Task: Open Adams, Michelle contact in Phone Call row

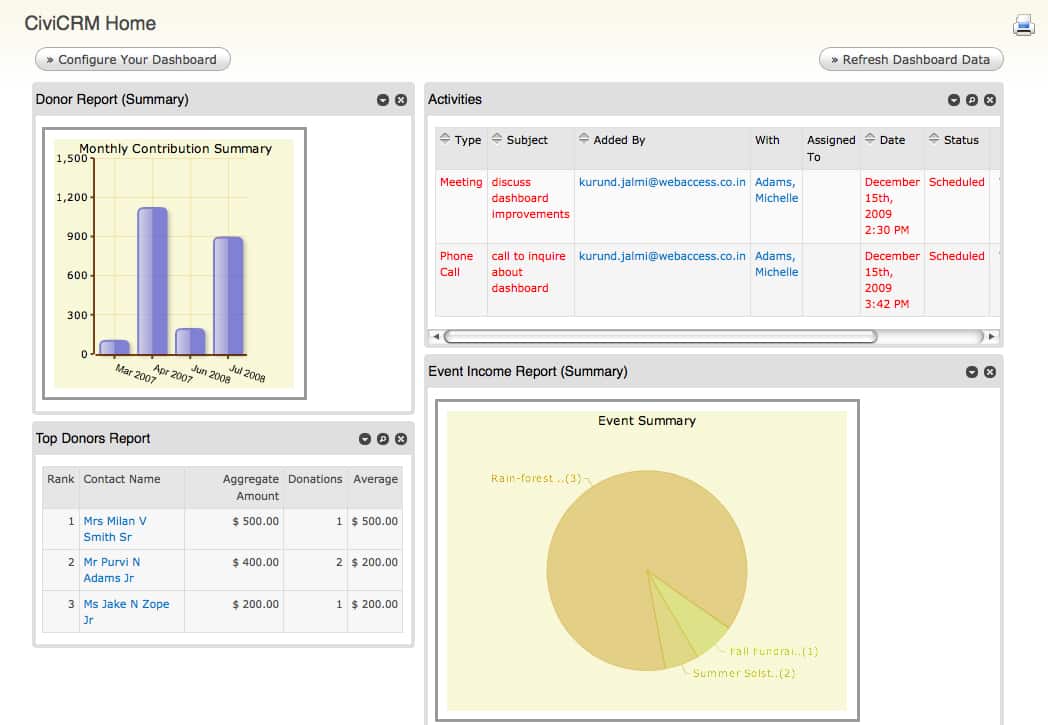Action: tap(776, 264)
